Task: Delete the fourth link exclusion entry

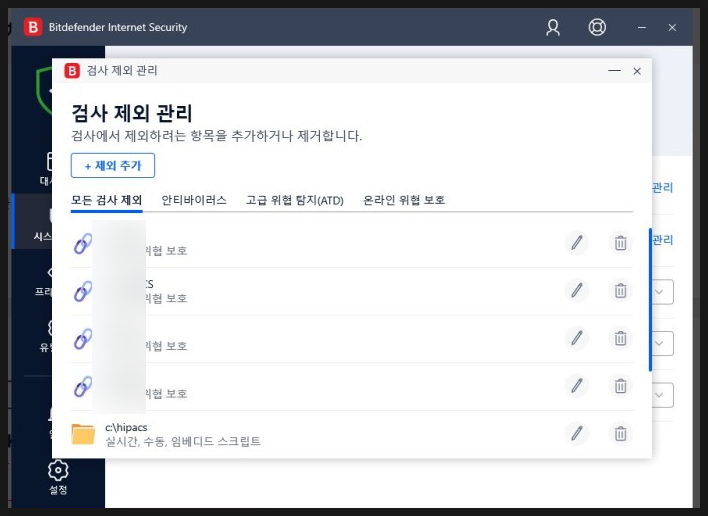Action: point(620,386)
